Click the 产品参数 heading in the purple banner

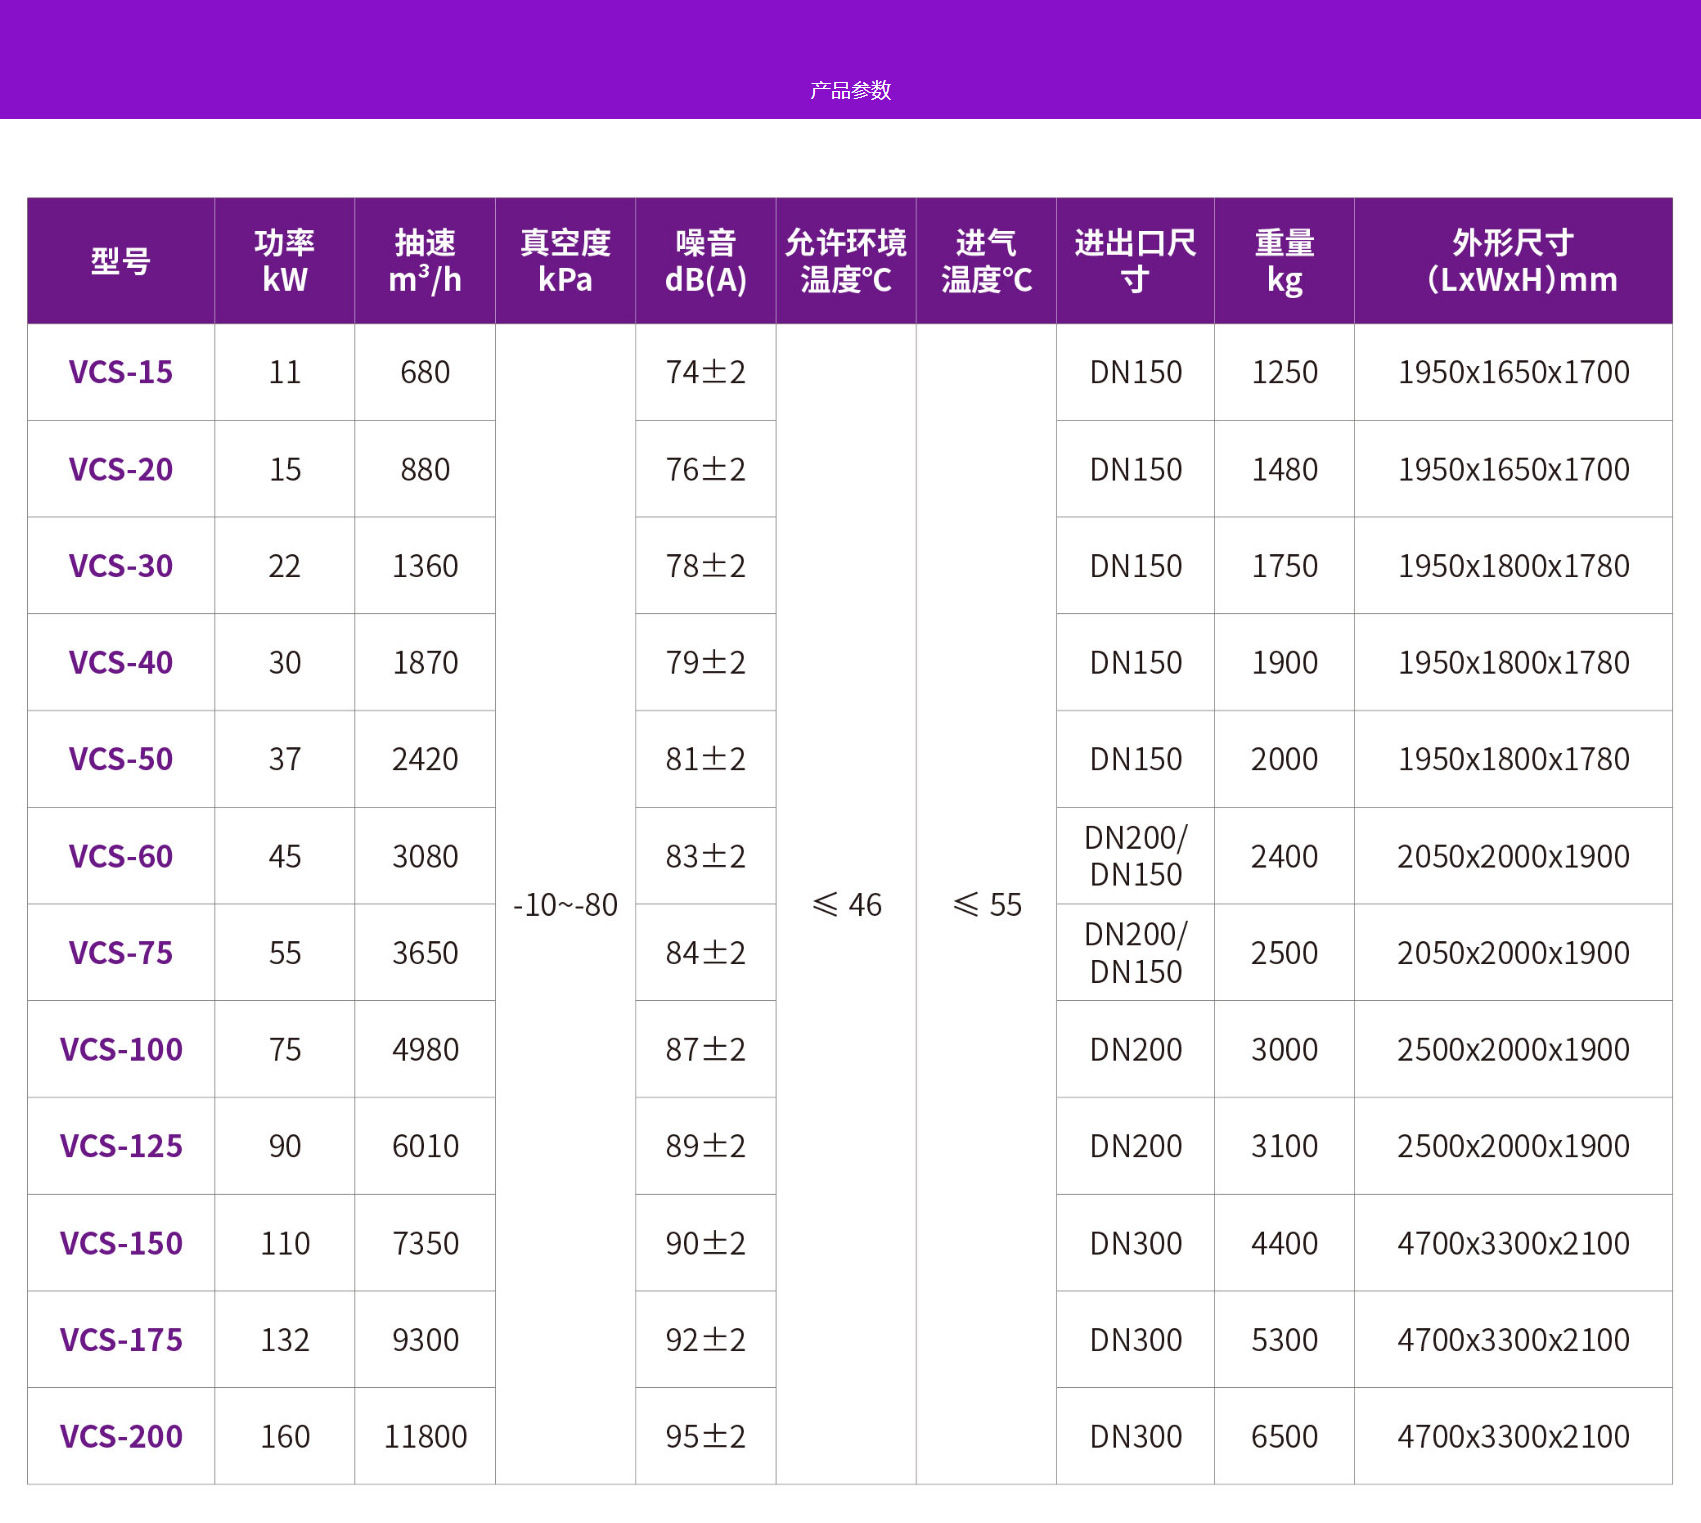[850, 90]
